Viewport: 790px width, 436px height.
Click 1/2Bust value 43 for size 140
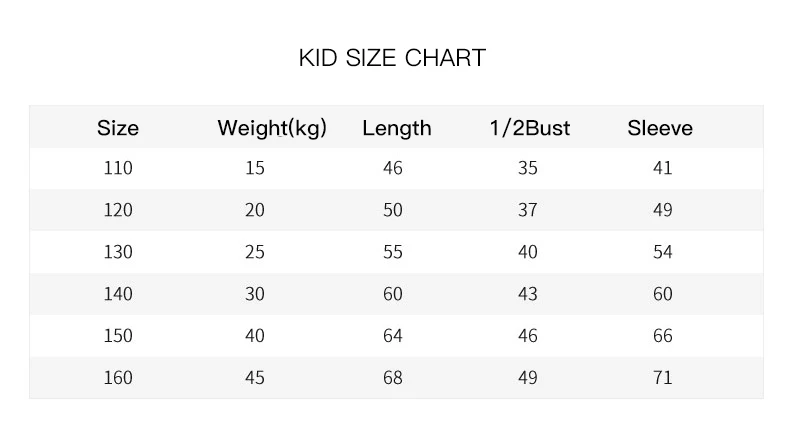point(528,294)
